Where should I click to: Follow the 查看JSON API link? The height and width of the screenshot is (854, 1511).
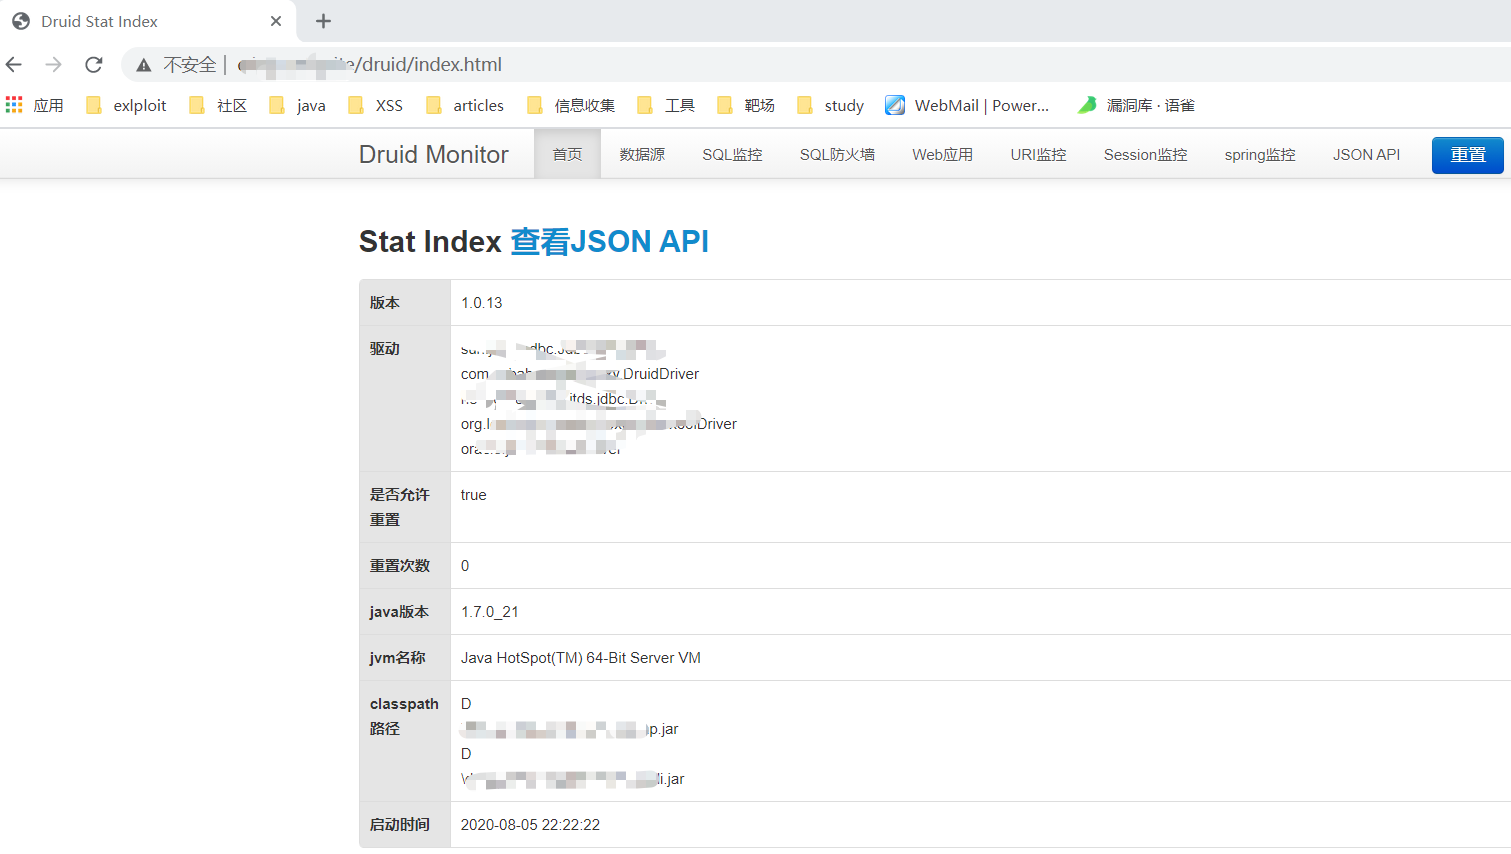pos(609,241)
